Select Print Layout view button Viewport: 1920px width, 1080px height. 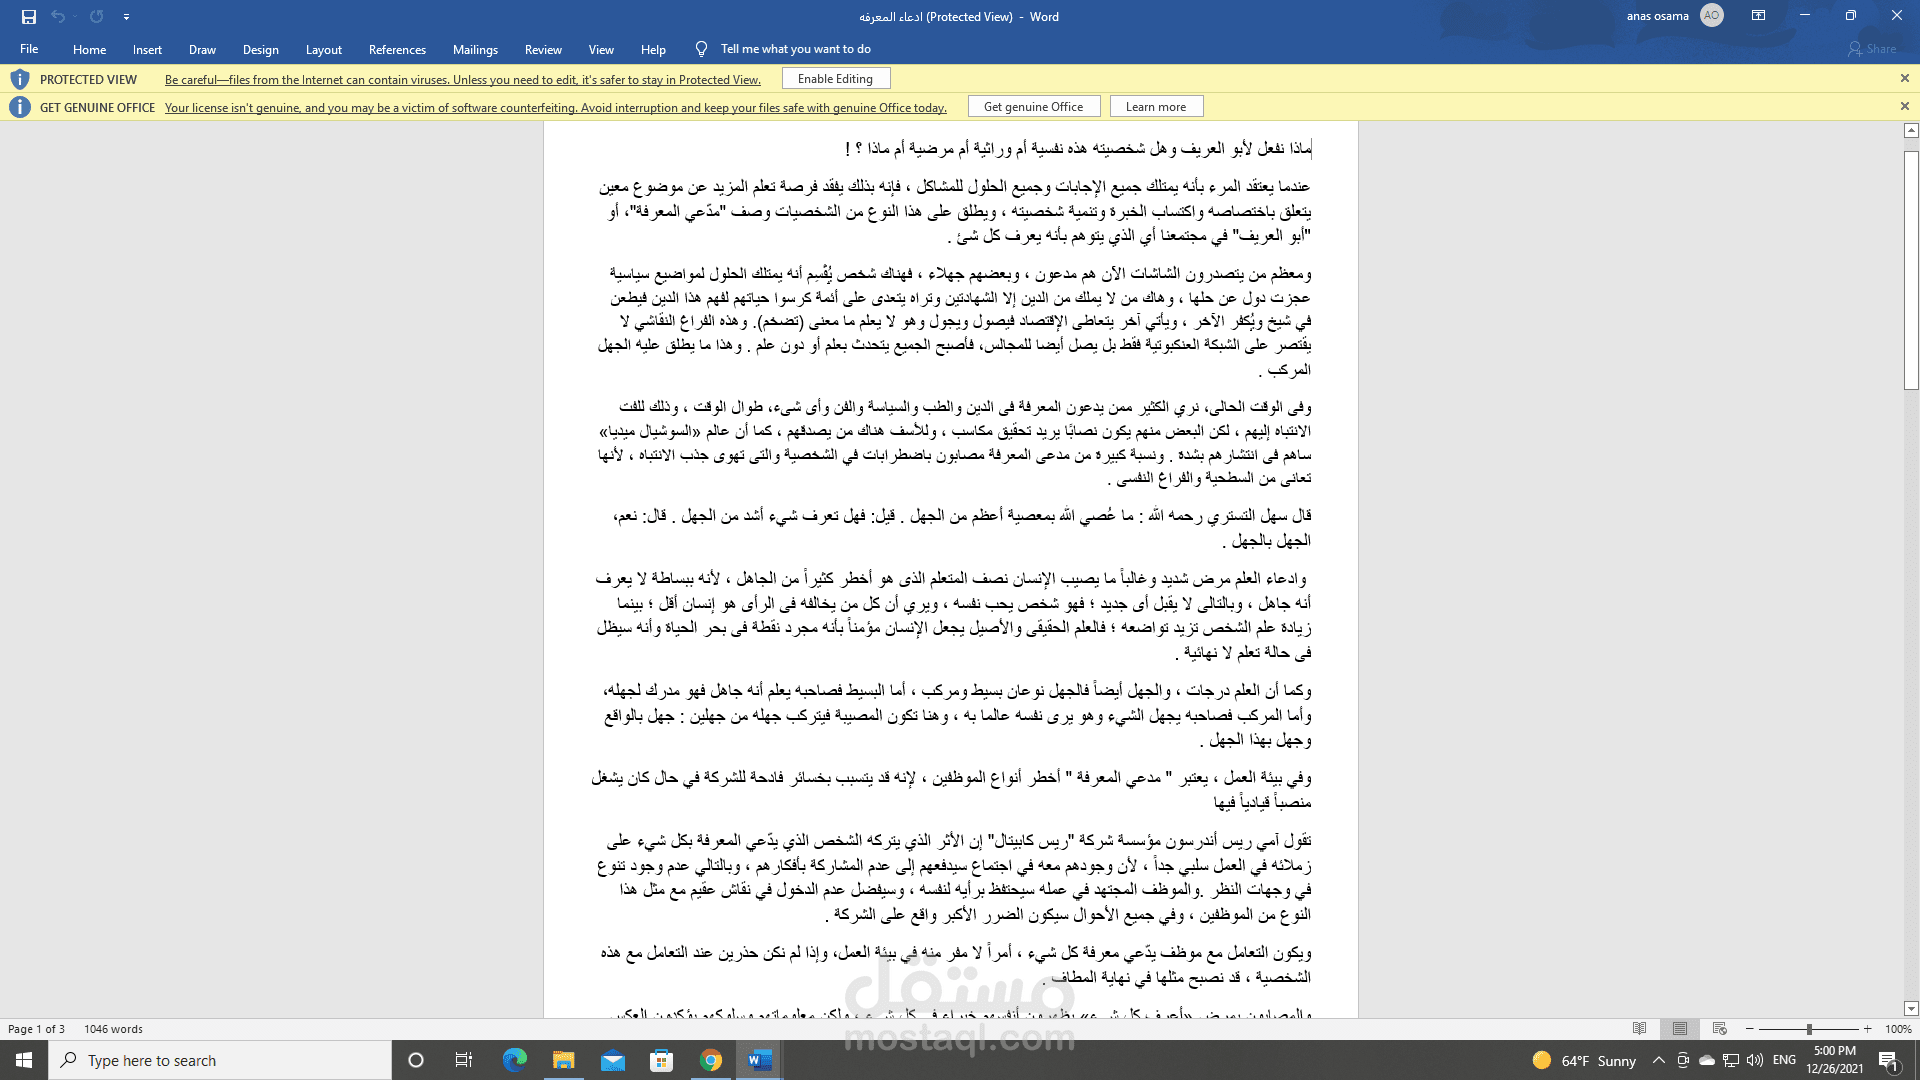coord(1679,1029)
